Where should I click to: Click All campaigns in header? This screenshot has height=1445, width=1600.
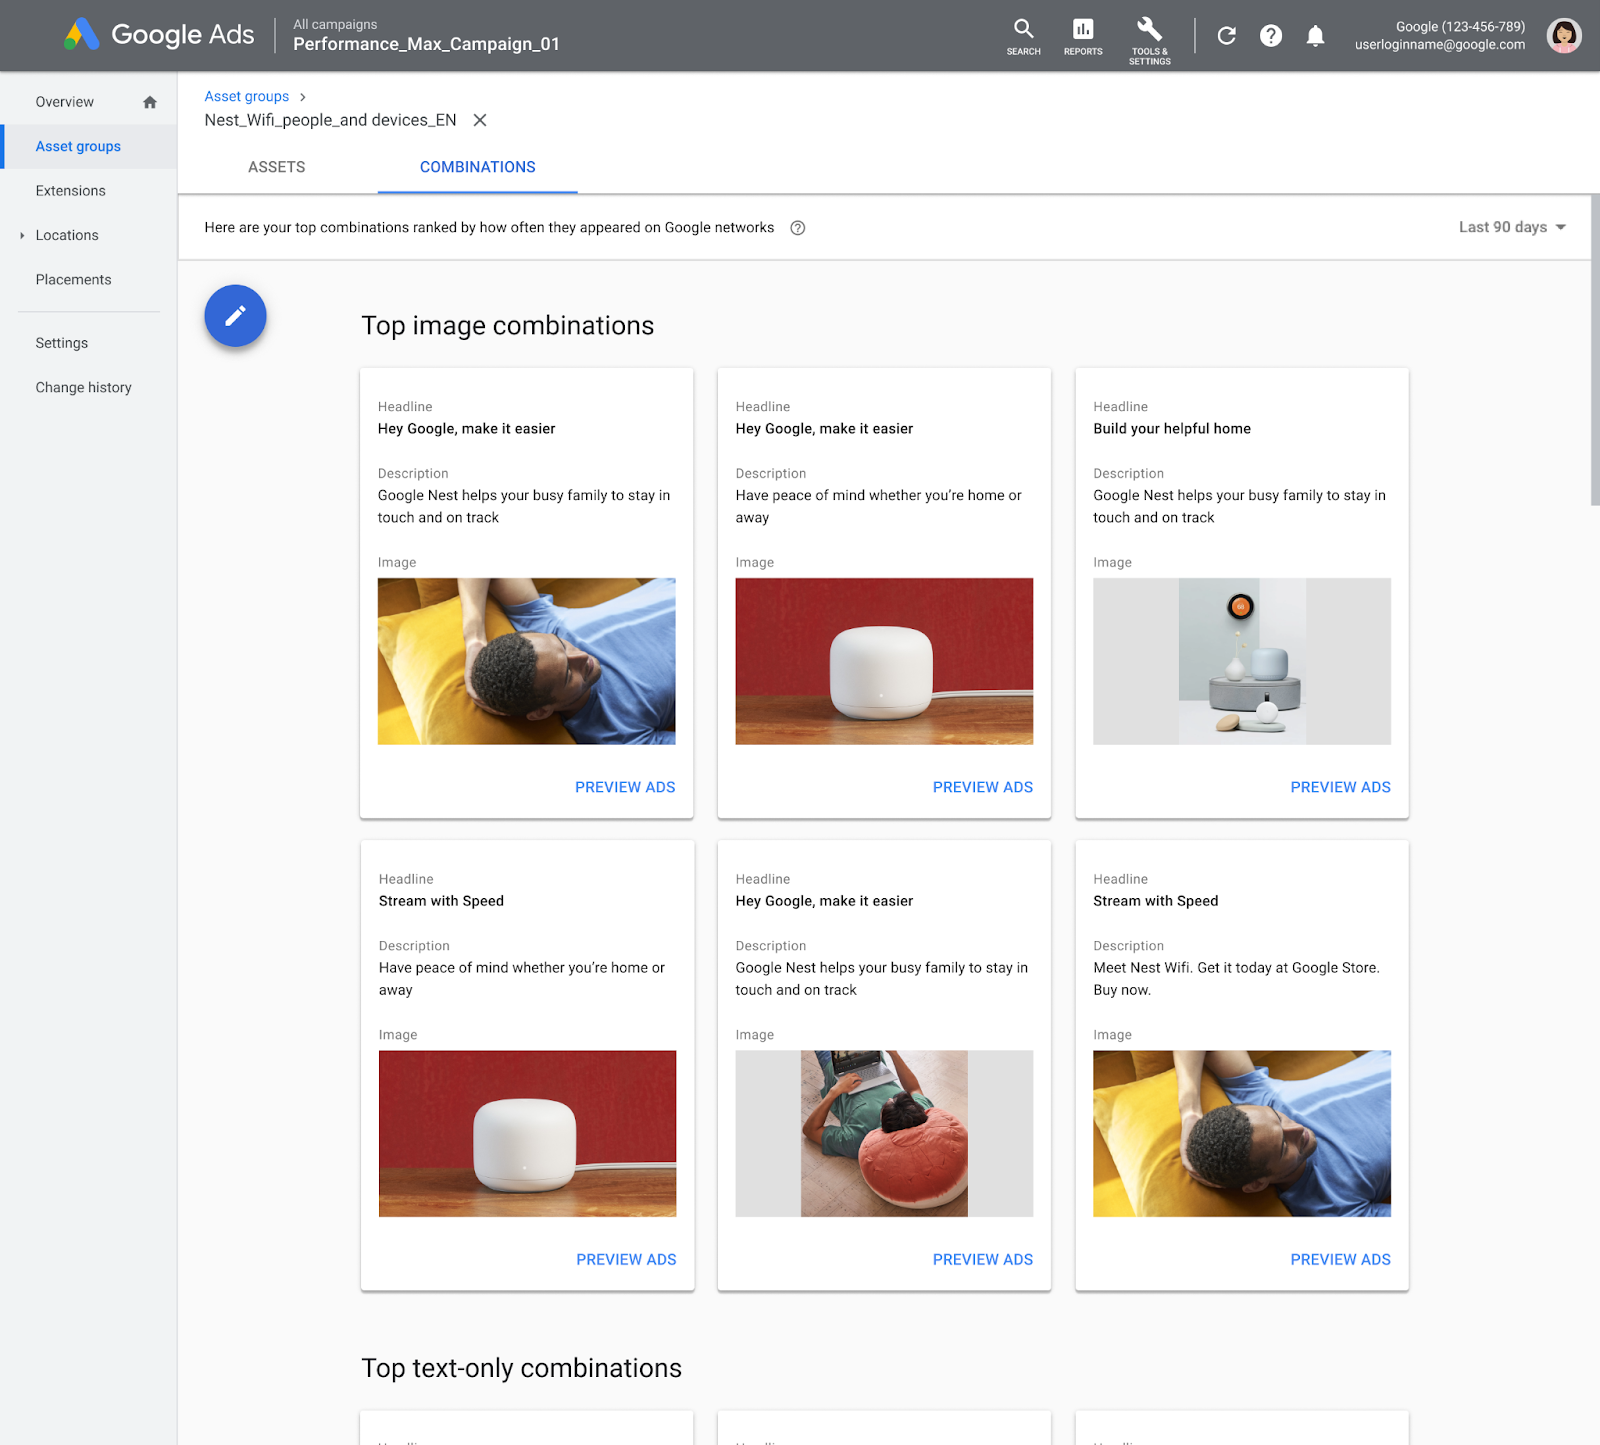click(335, 24)
